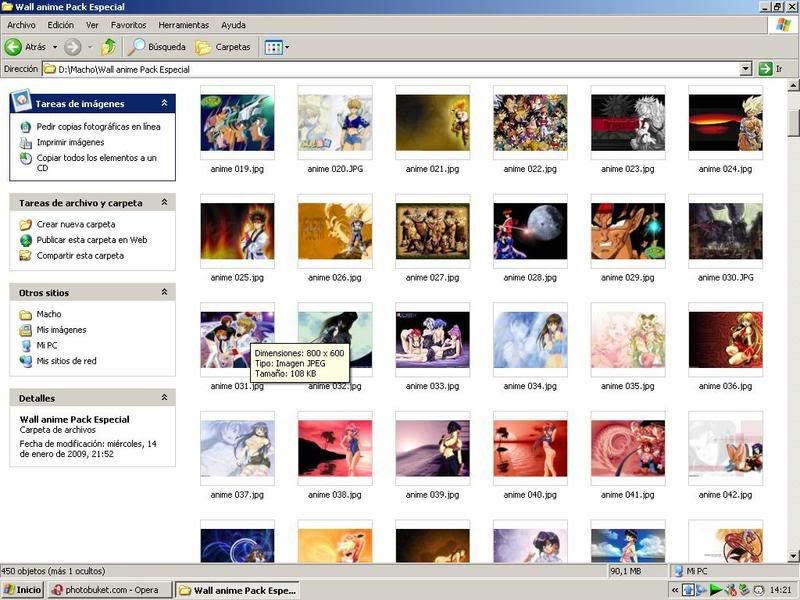800x600 pixels.
Task: Open the Archivo menu
Action: [21, 25]
